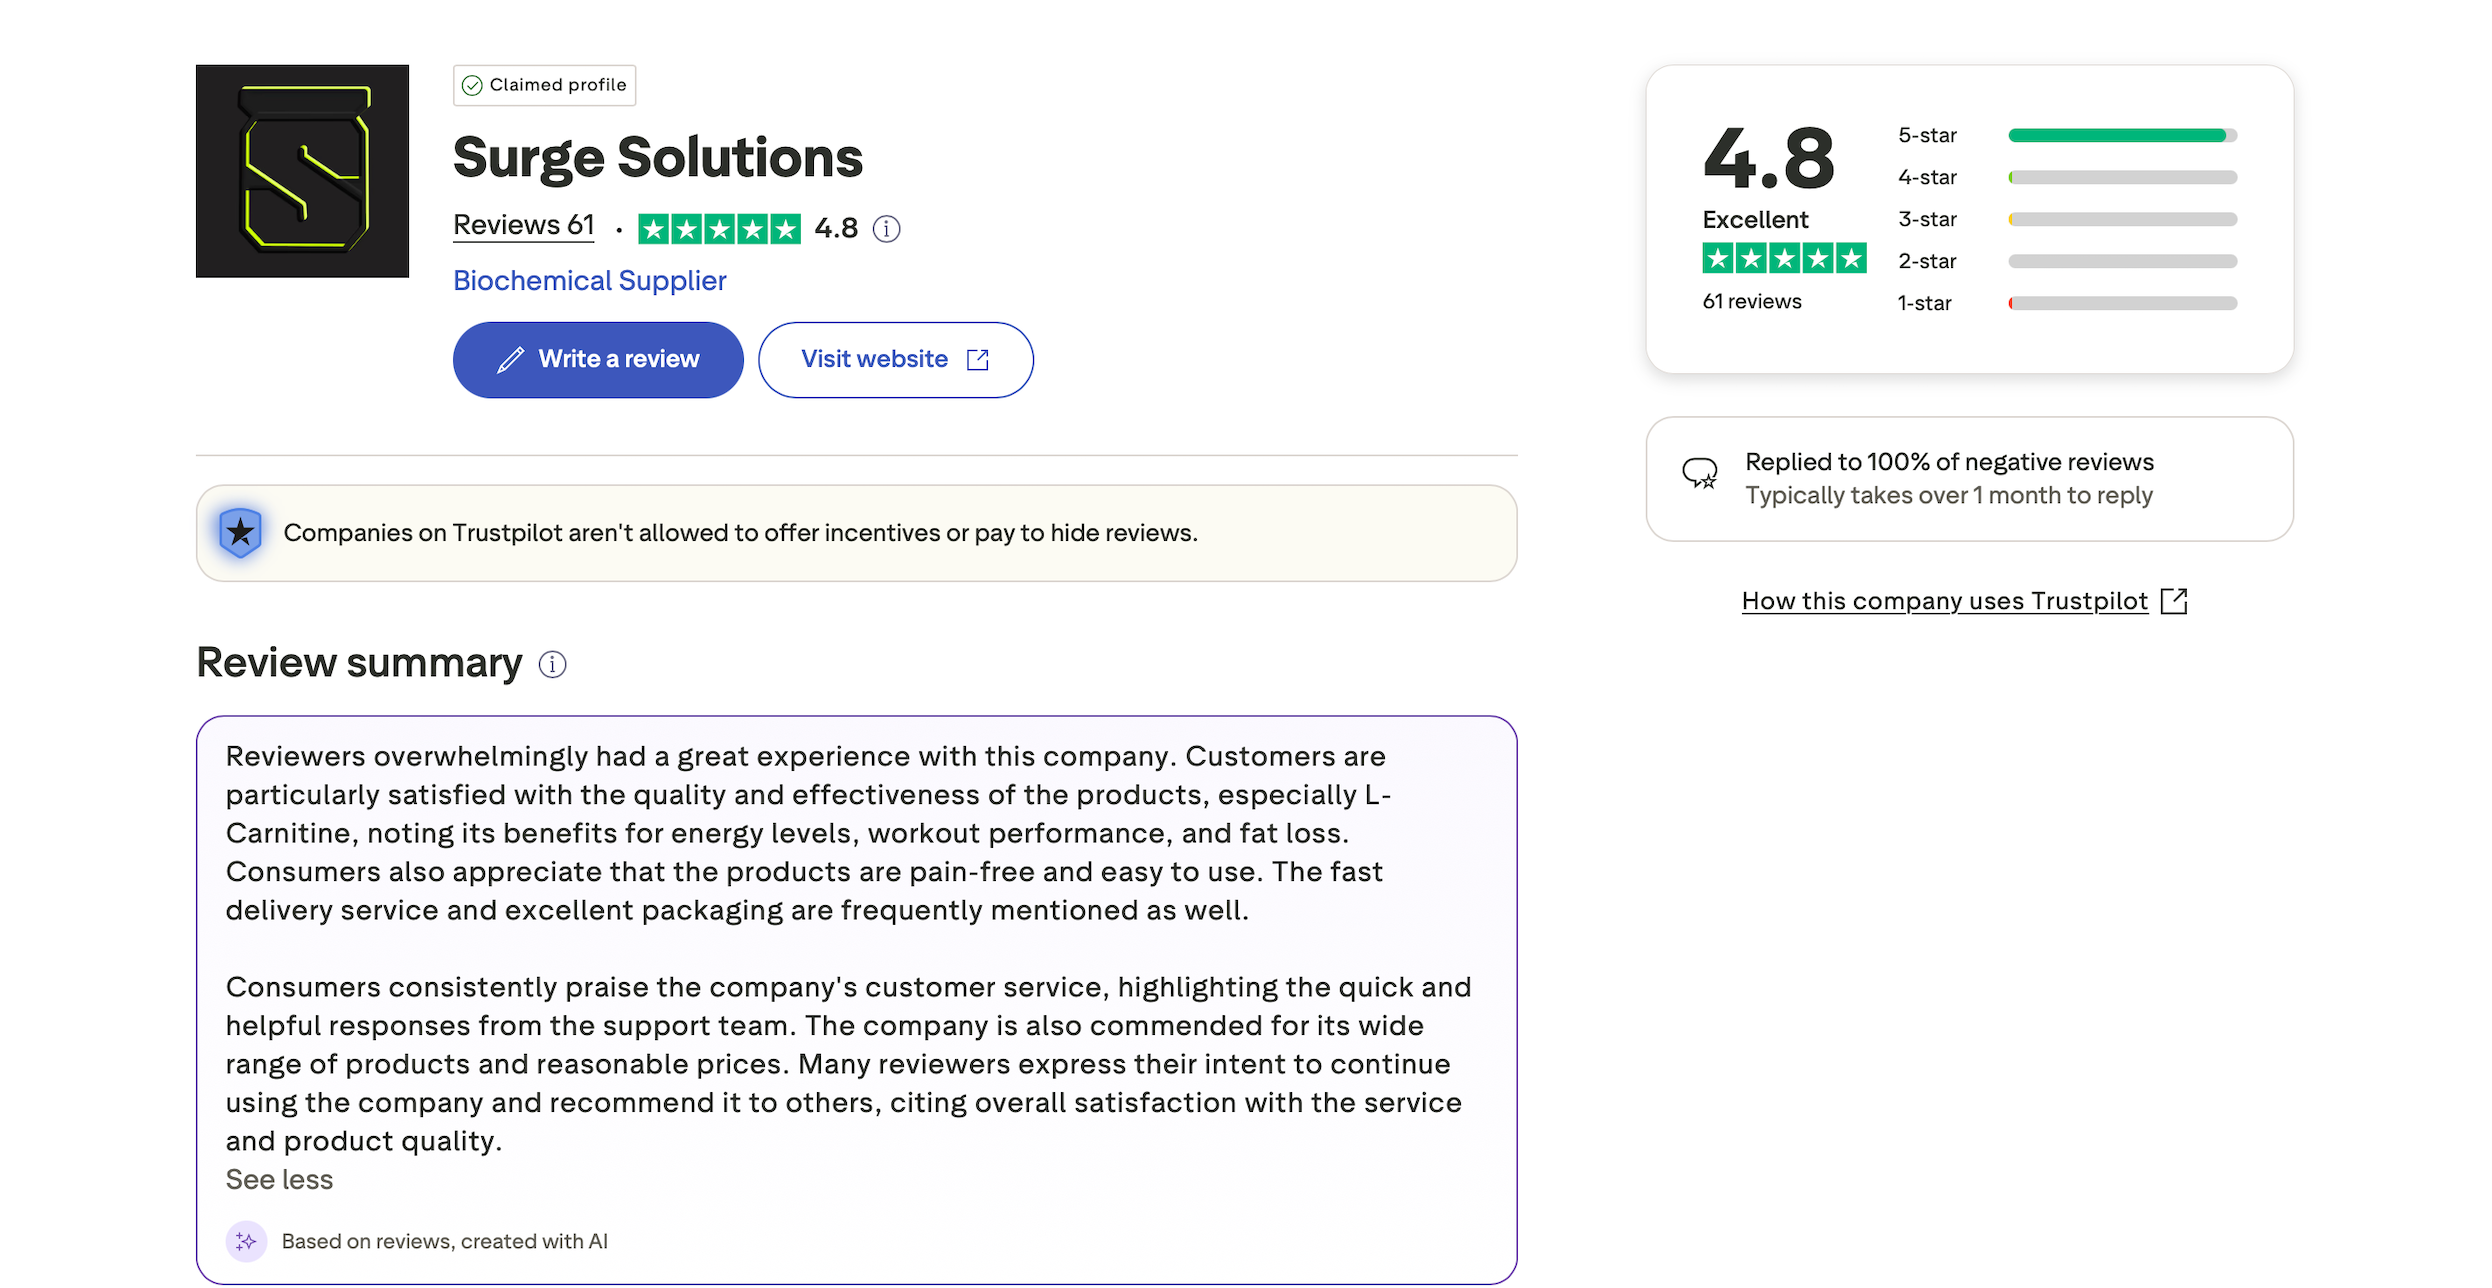Click the speech bubble reply icon
Image resolution: width=2492 pixels, height=1288 pixels.
coord(1699,473)
